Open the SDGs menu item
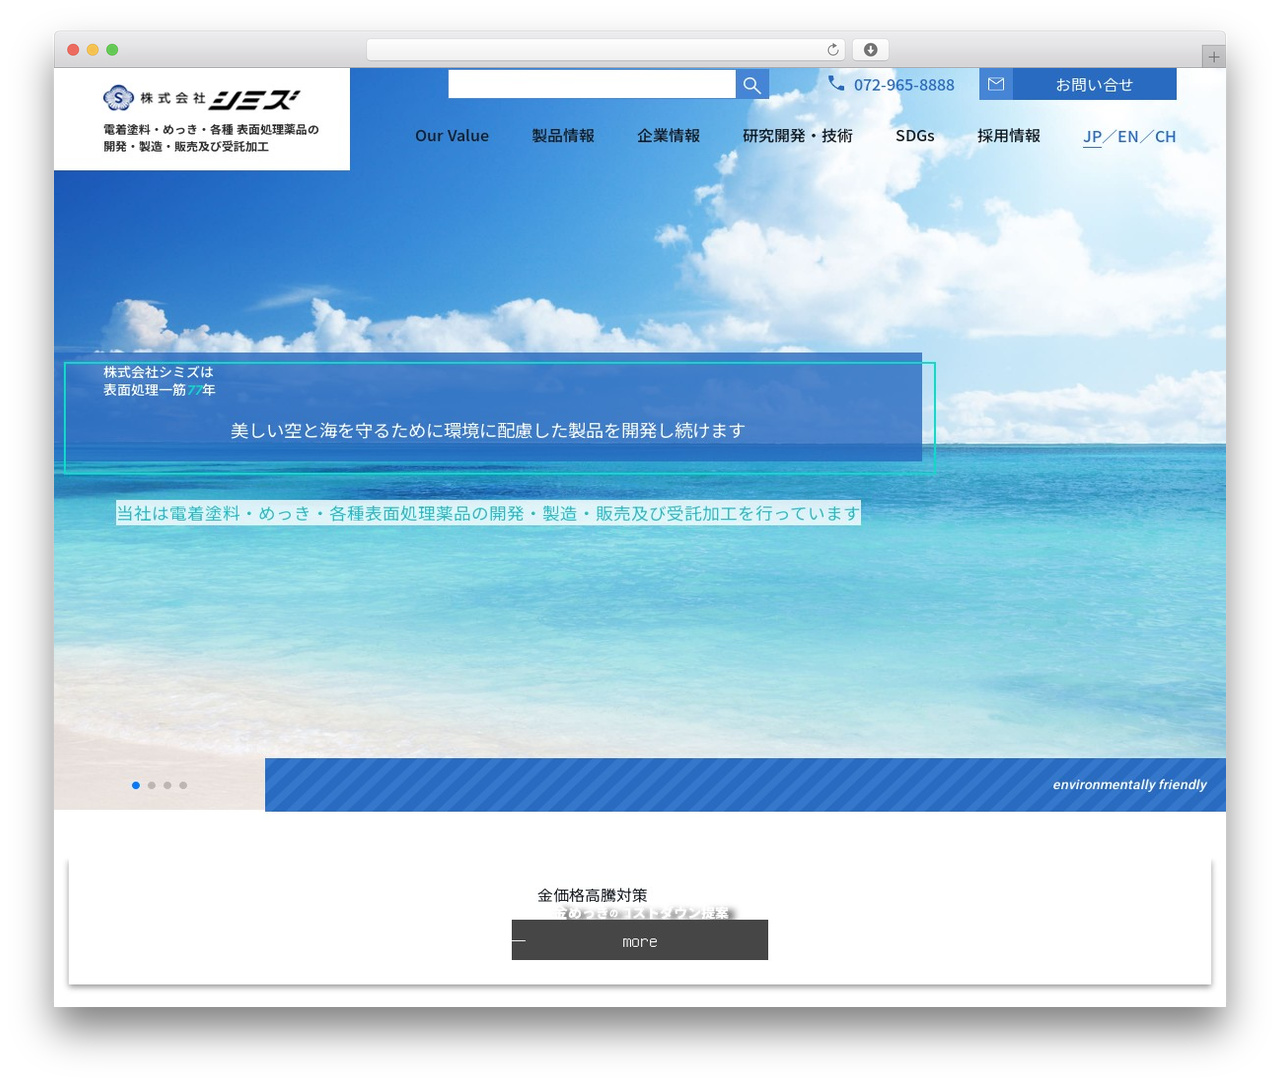 [x=915, y=136]
